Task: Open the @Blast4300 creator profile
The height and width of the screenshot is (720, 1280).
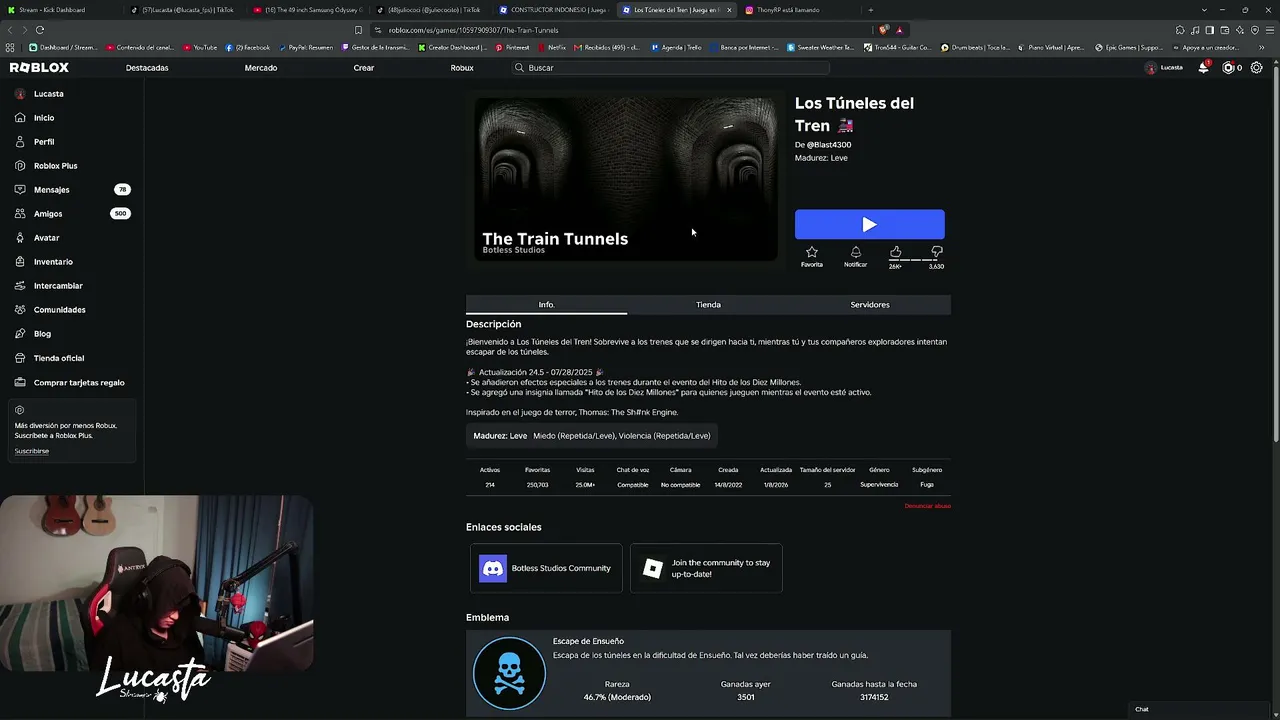Action: coord(829,145)
